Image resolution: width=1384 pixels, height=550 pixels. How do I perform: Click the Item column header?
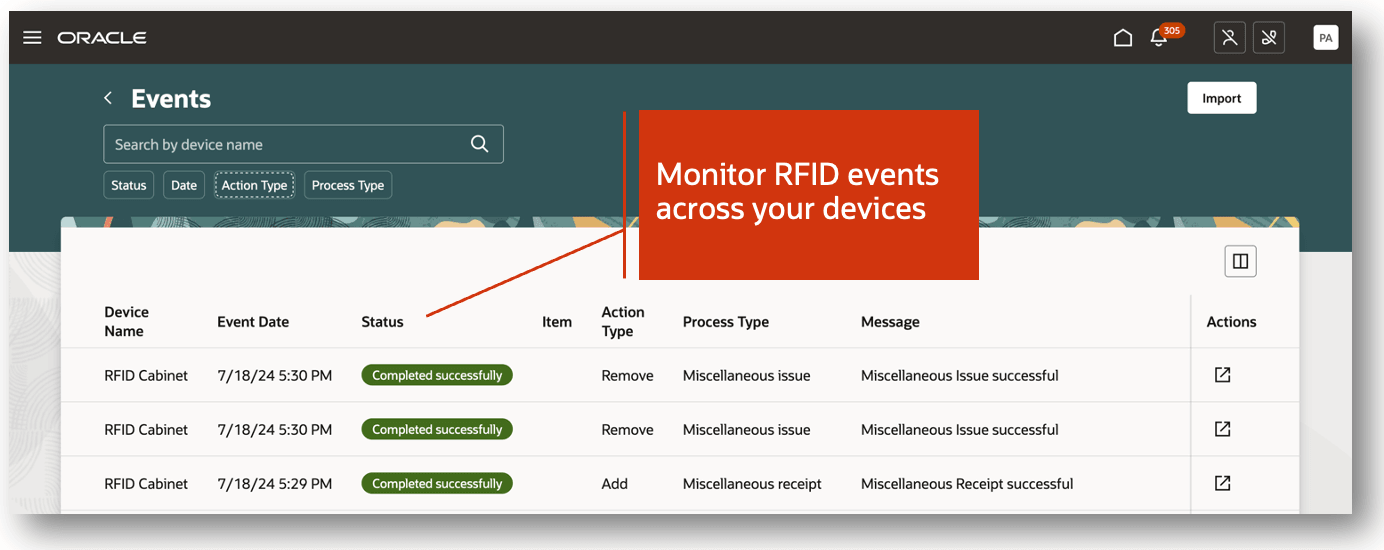(557, 322)
